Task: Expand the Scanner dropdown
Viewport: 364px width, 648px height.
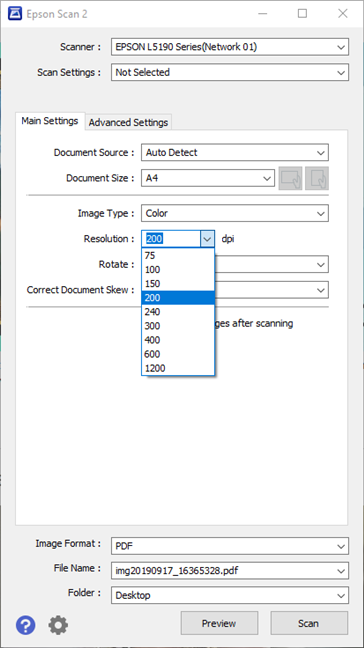Action: 230,47
